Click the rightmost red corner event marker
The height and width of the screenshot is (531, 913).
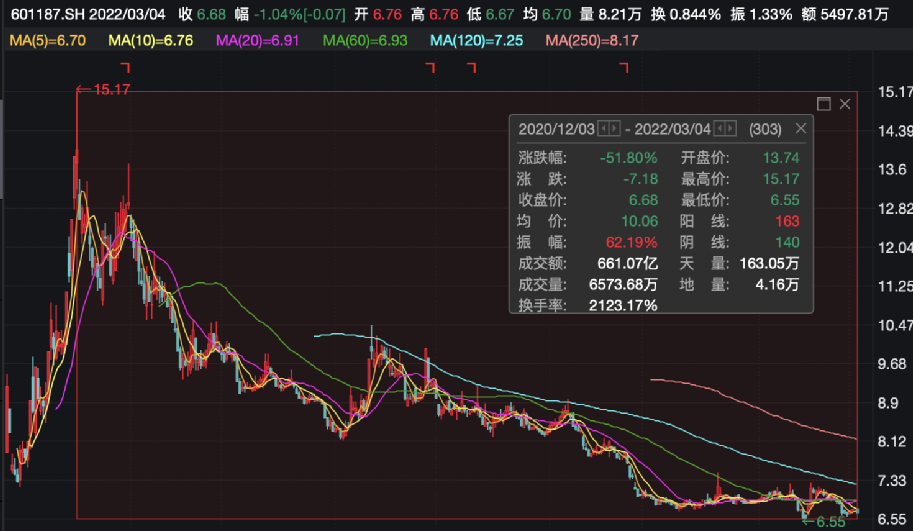click(x=624, y=68)
